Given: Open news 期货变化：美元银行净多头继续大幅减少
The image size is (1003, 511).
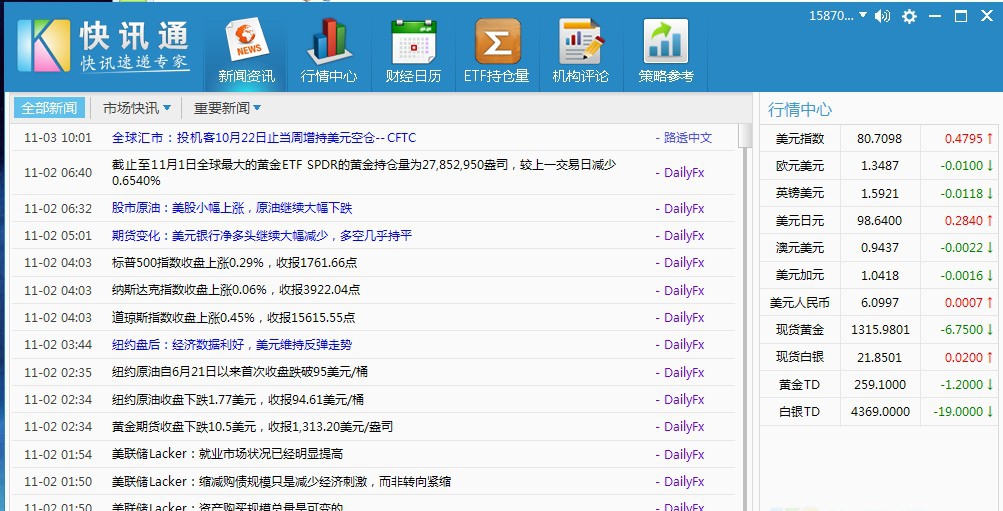Looking at the screenshot, I should click(x=262, y=236).
